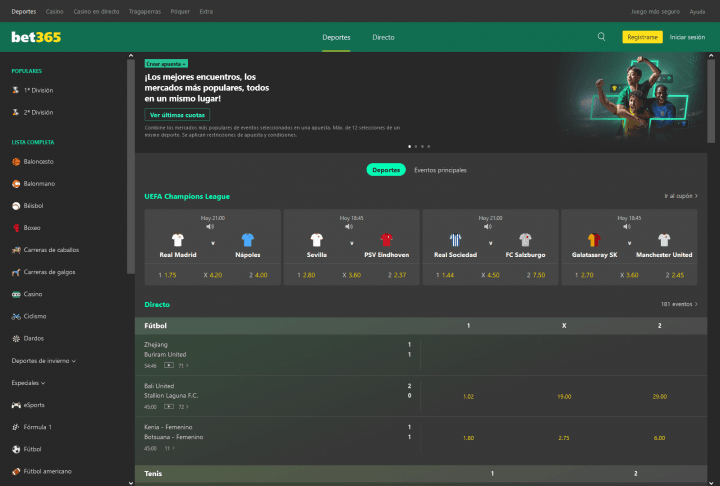Viewport: 720px width, 486px height.
Task: Expand the Especiales section
Action: 28,383
